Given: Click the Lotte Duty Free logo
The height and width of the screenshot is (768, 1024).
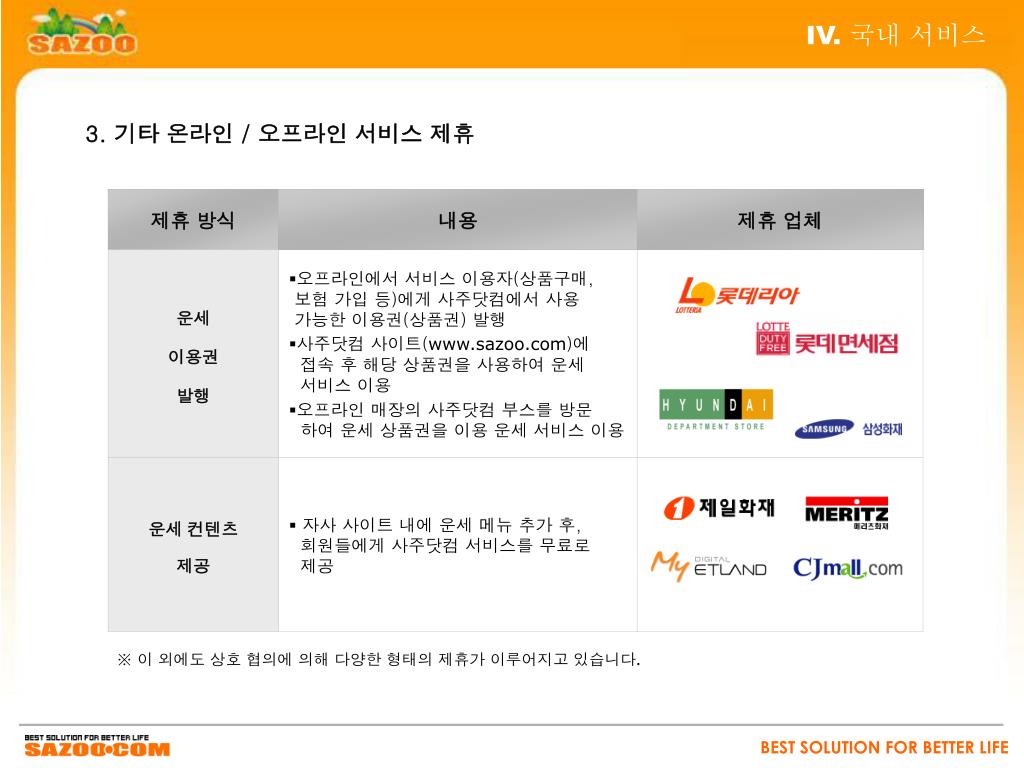Looking at the screenshot, I should [x=827, y=339].
